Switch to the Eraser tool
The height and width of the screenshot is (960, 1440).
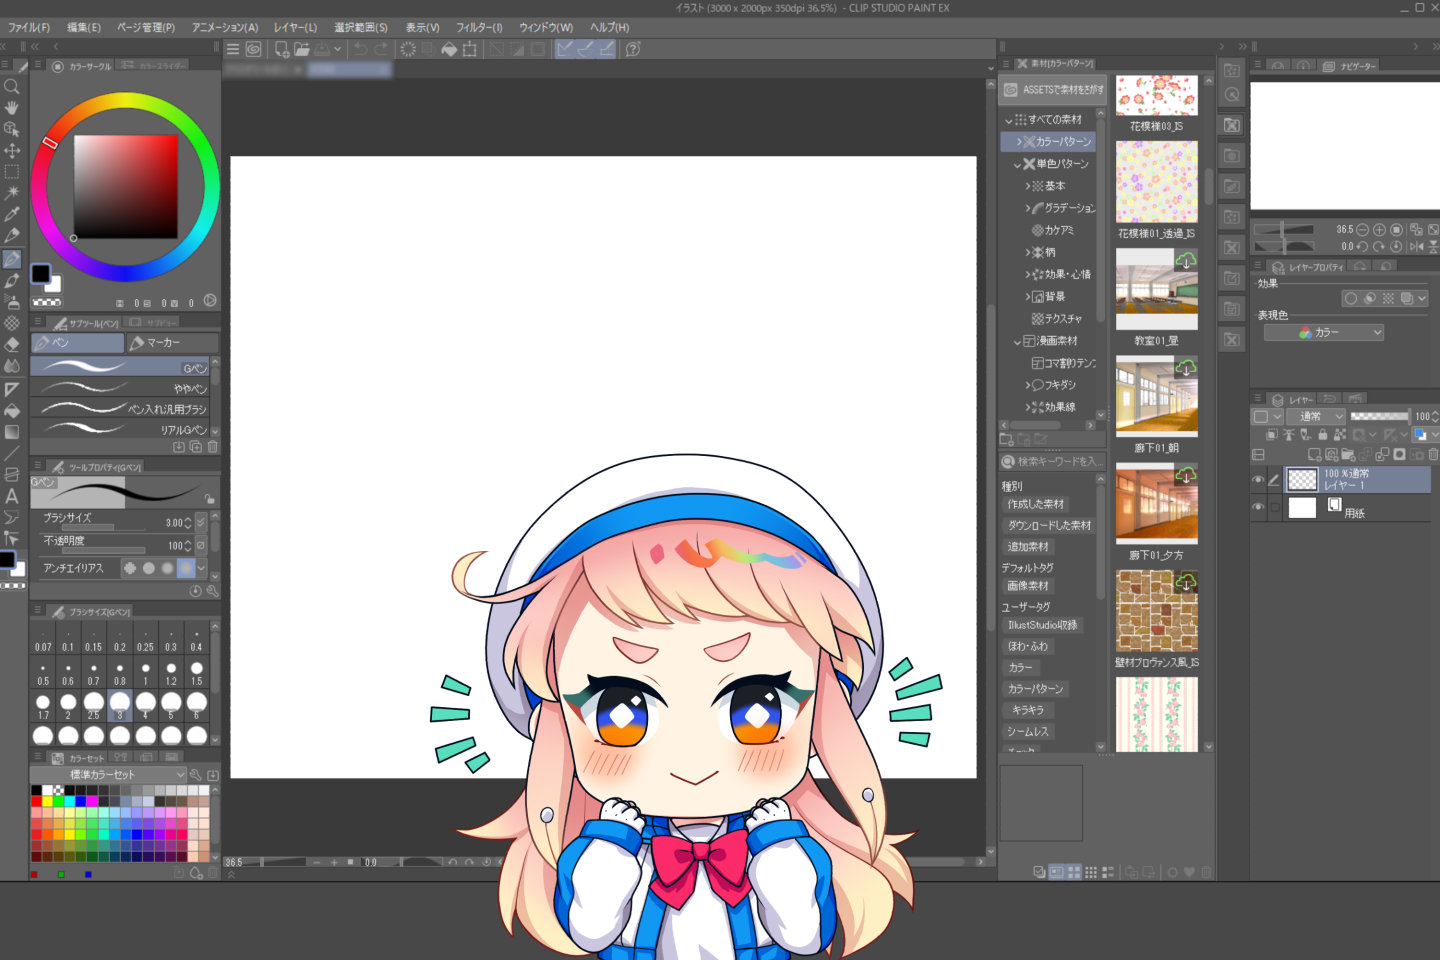pos(12,345)
